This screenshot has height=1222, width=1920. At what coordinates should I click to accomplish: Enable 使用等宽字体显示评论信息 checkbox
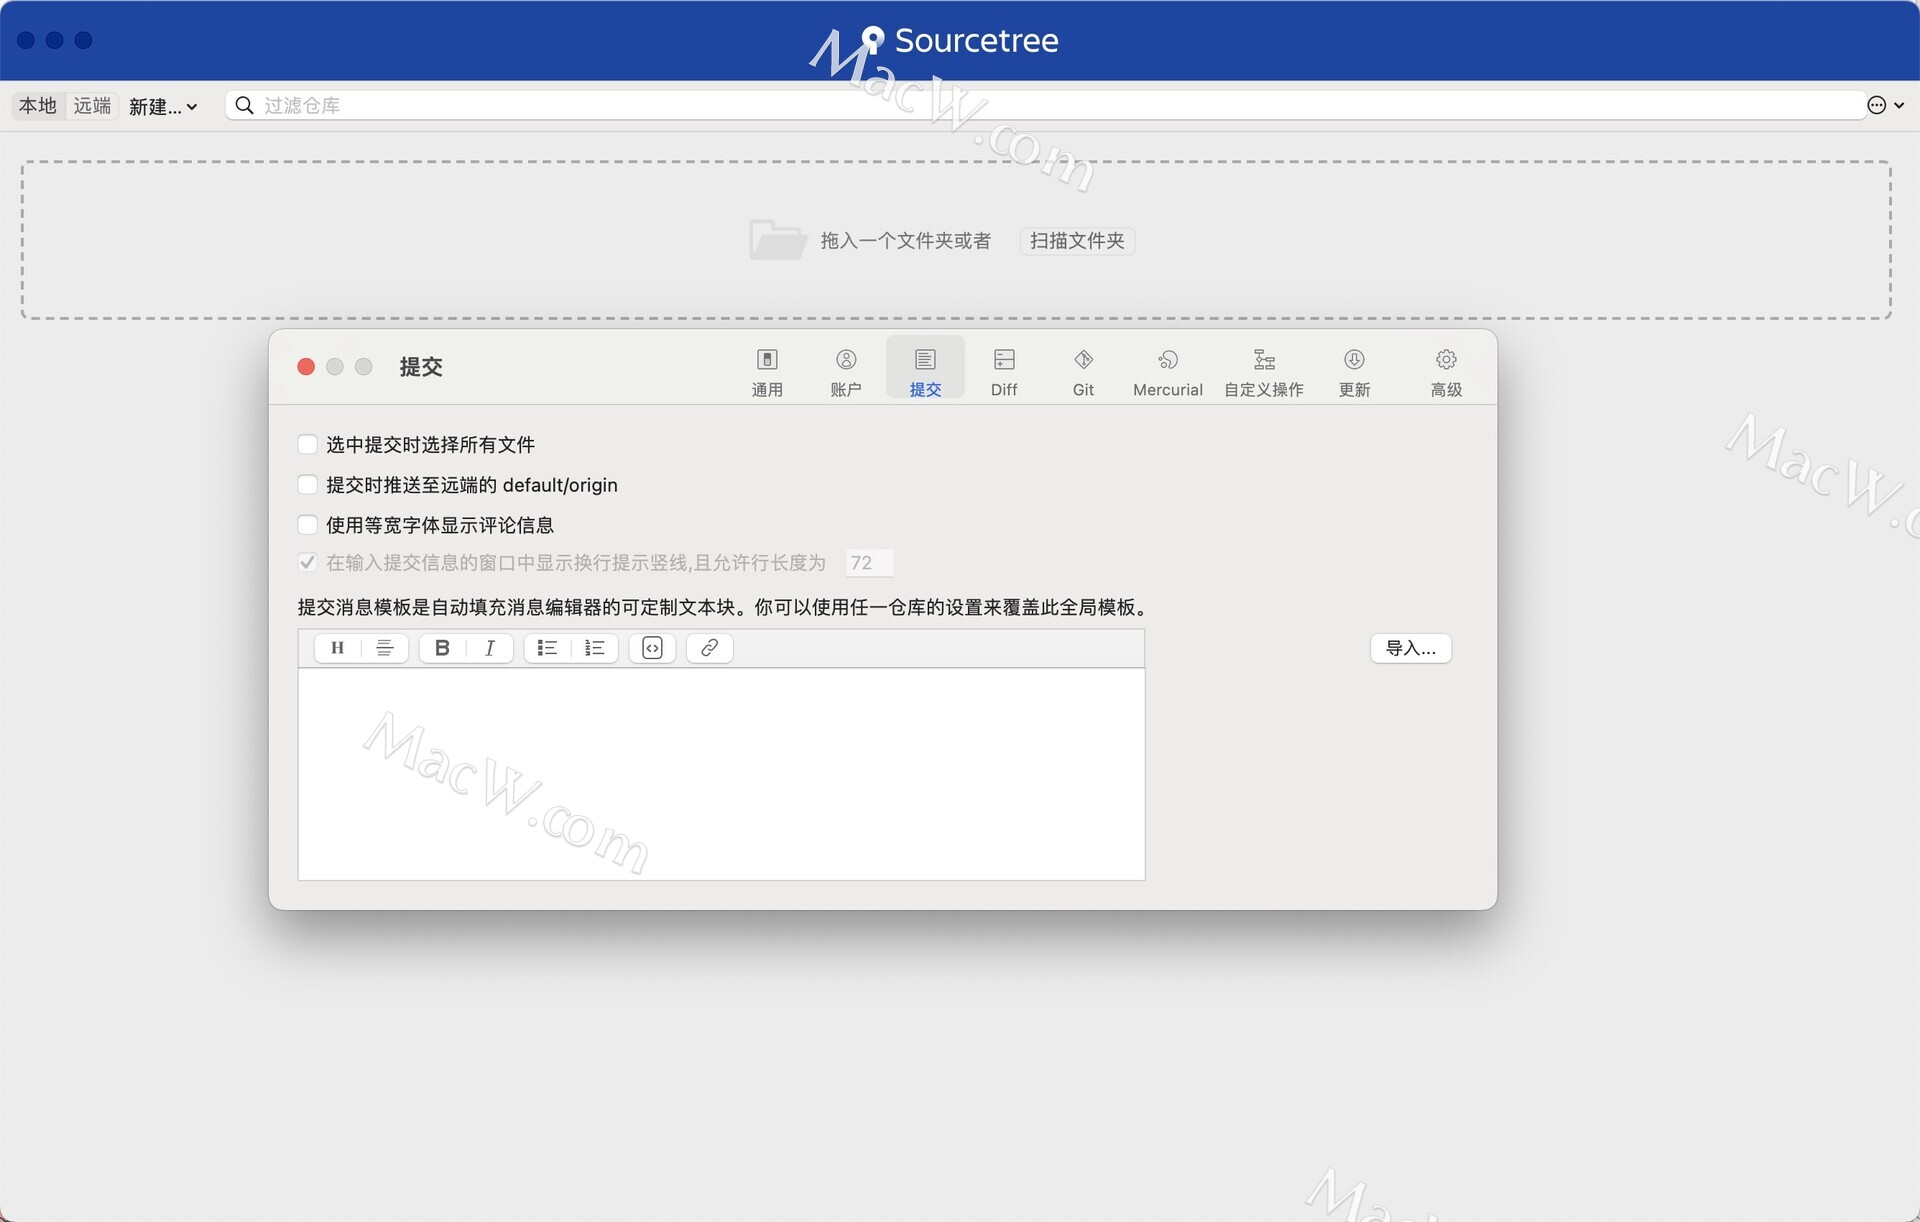(308, 525)
